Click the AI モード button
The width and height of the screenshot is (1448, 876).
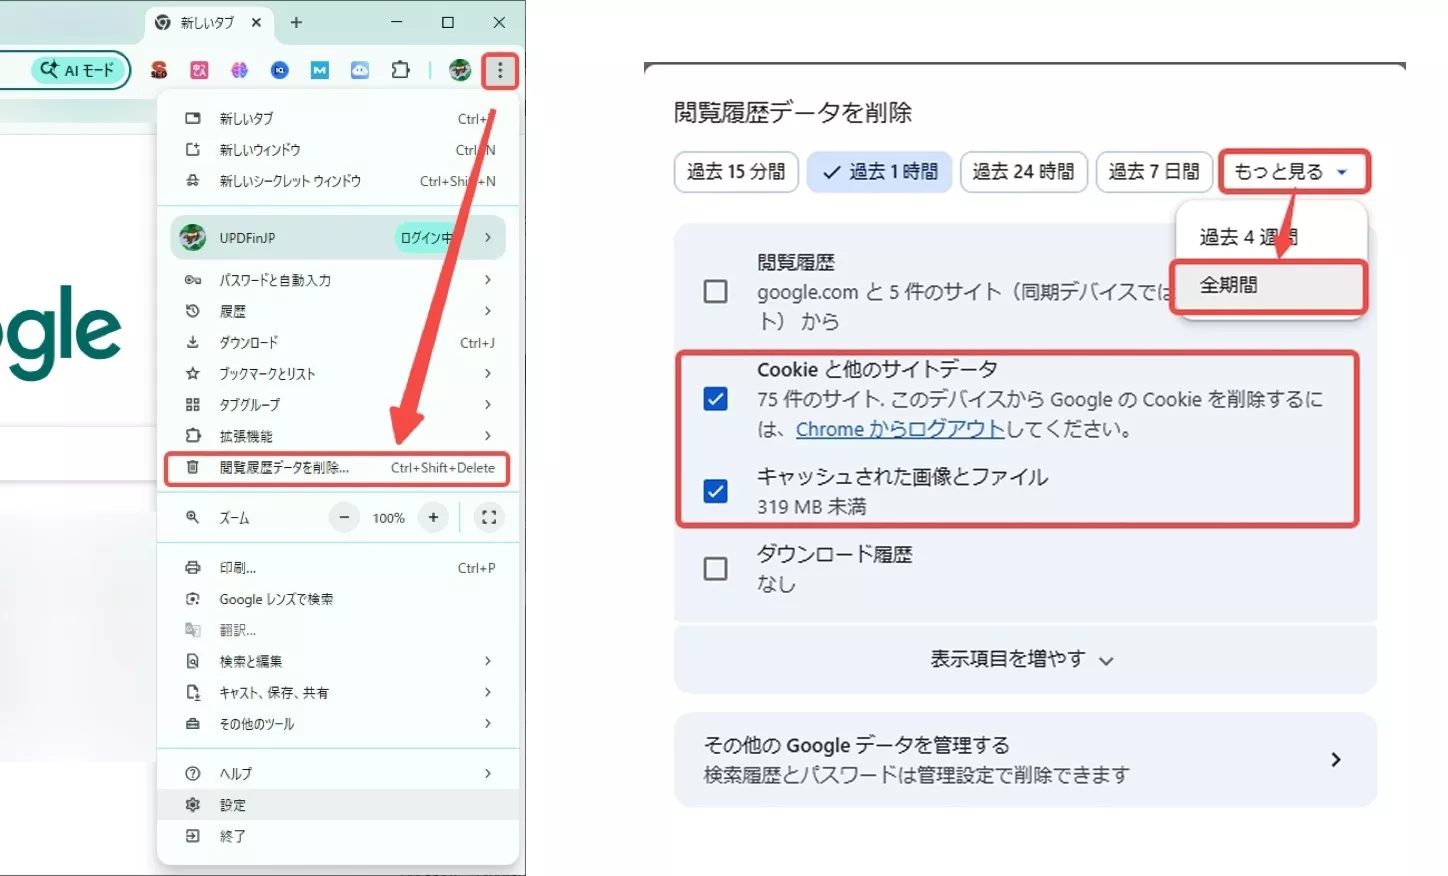coord(78,70)
